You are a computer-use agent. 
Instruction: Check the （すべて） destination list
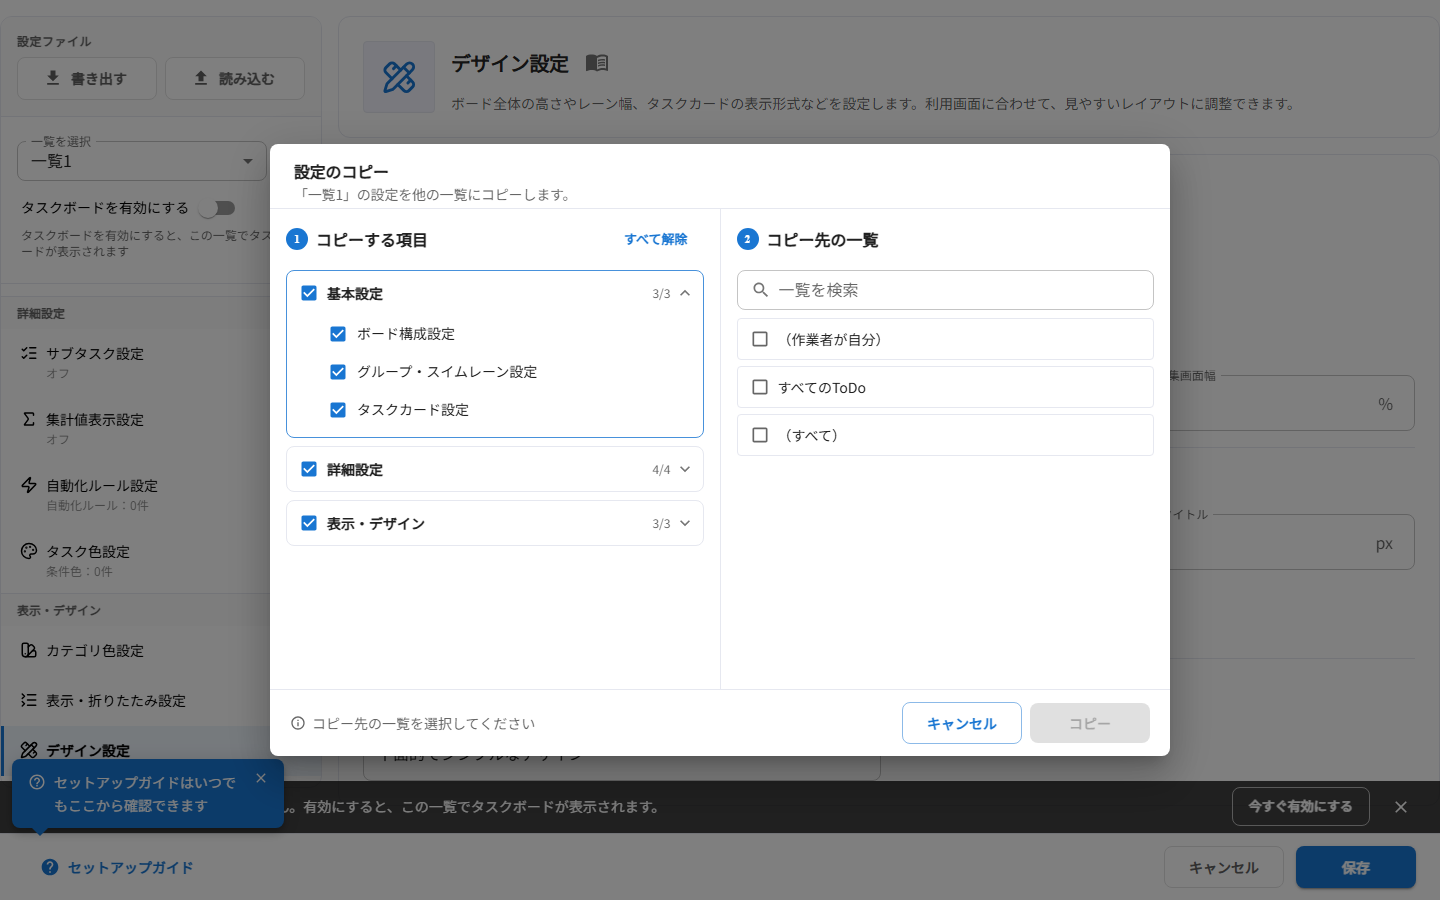(x=760, y=435)
